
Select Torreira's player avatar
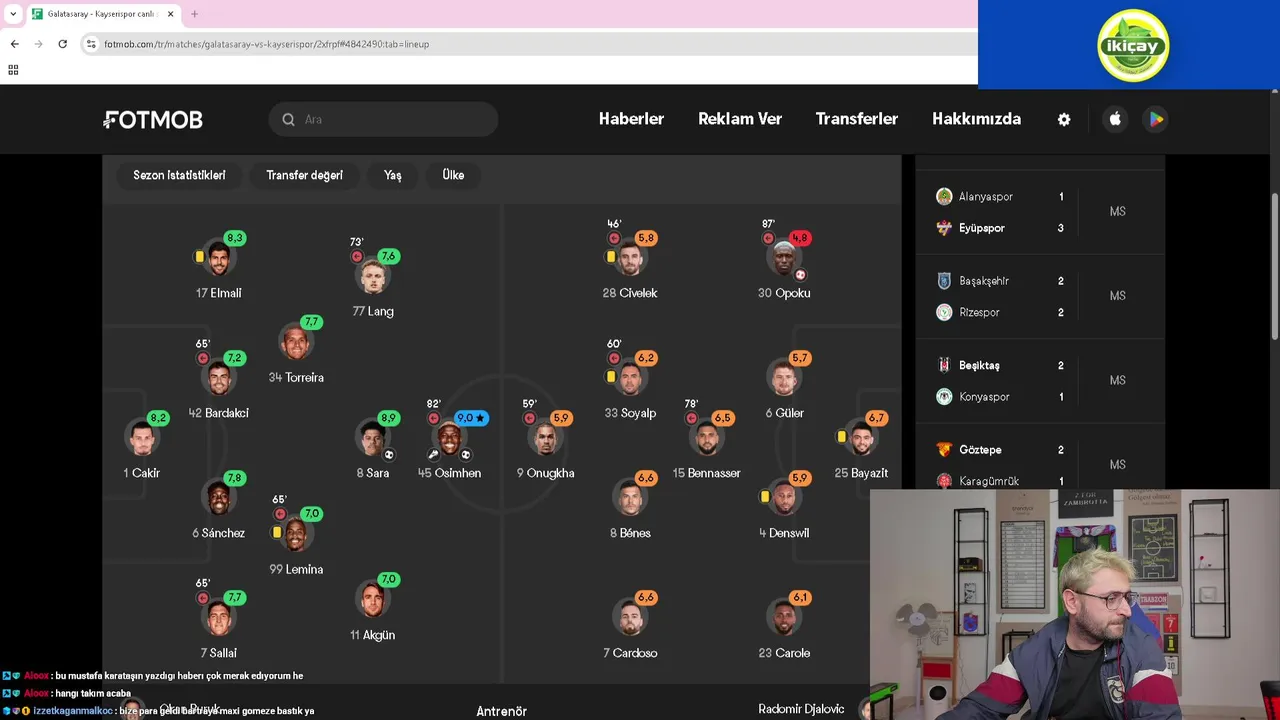296,342
